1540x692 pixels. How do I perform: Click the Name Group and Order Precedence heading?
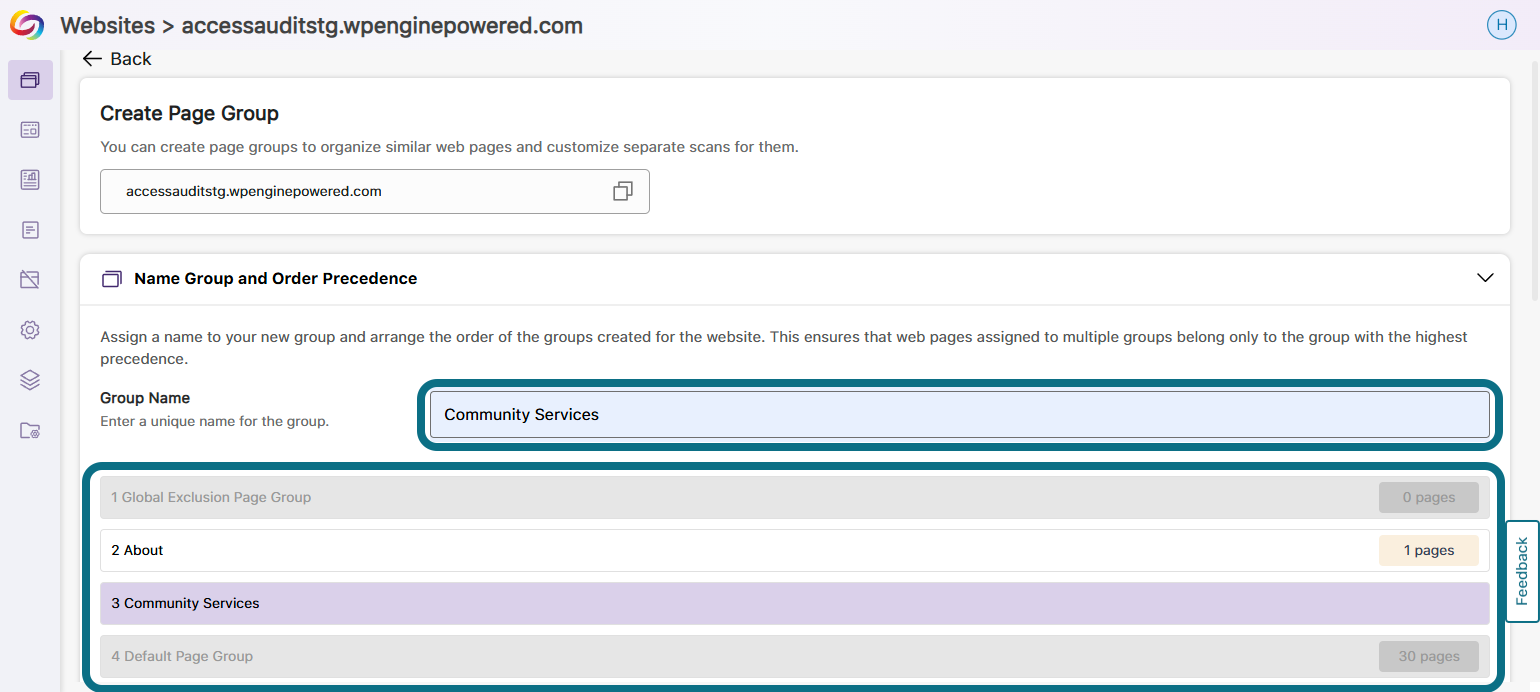click(x=276, y=278)
